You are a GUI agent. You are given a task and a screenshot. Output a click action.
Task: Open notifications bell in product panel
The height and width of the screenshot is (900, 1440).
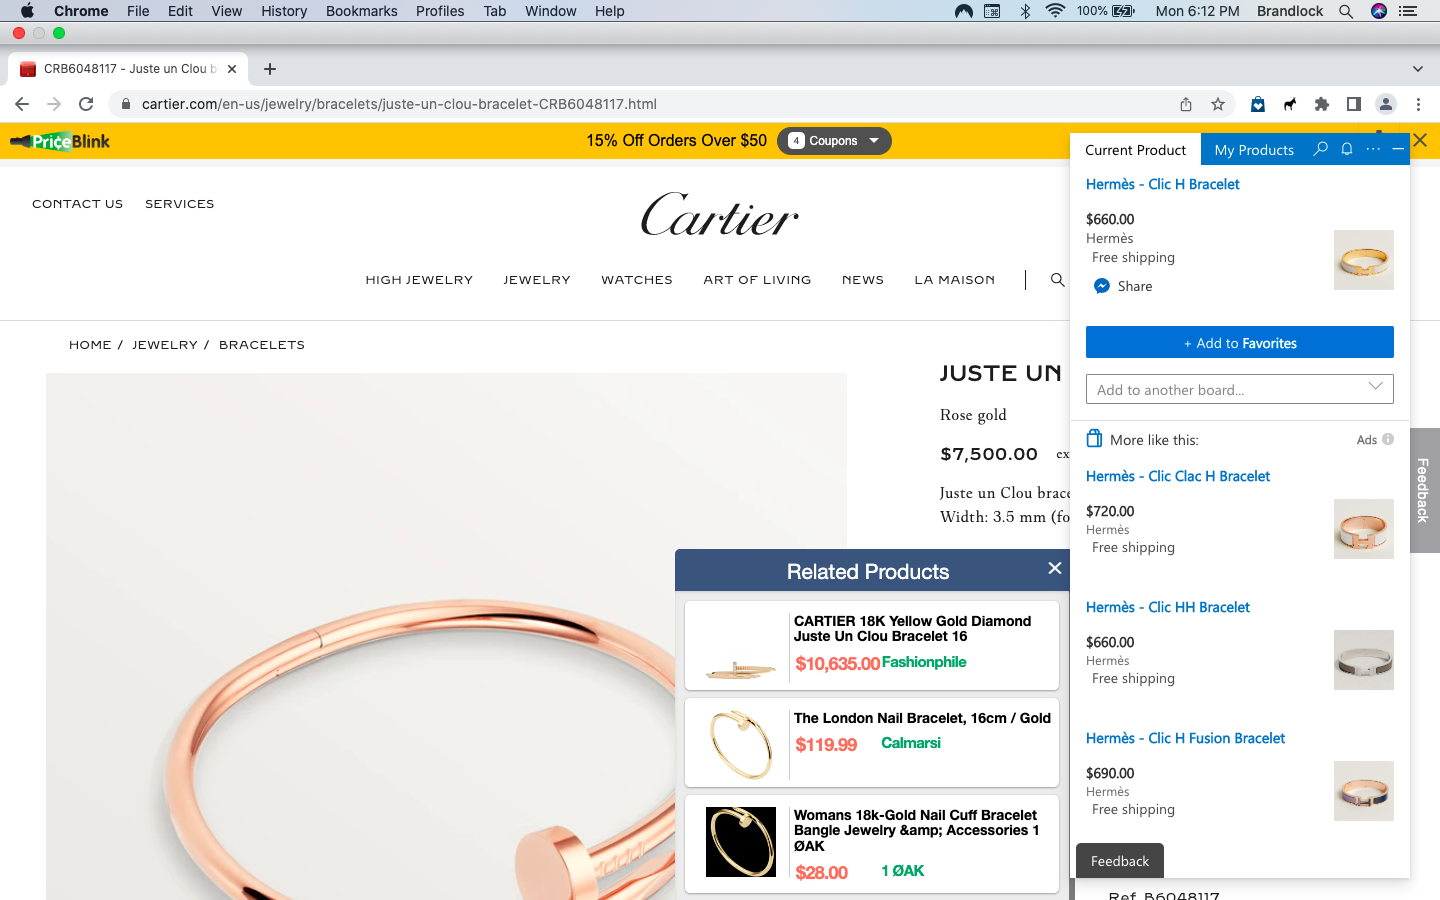(x=1347, y=149)
